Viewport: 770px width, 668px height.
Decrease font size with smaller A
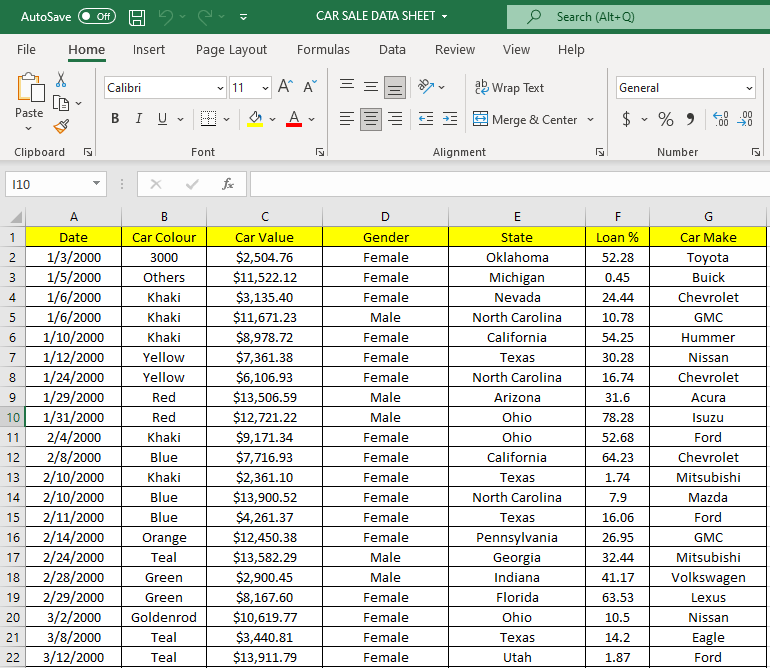coord(310,86)
